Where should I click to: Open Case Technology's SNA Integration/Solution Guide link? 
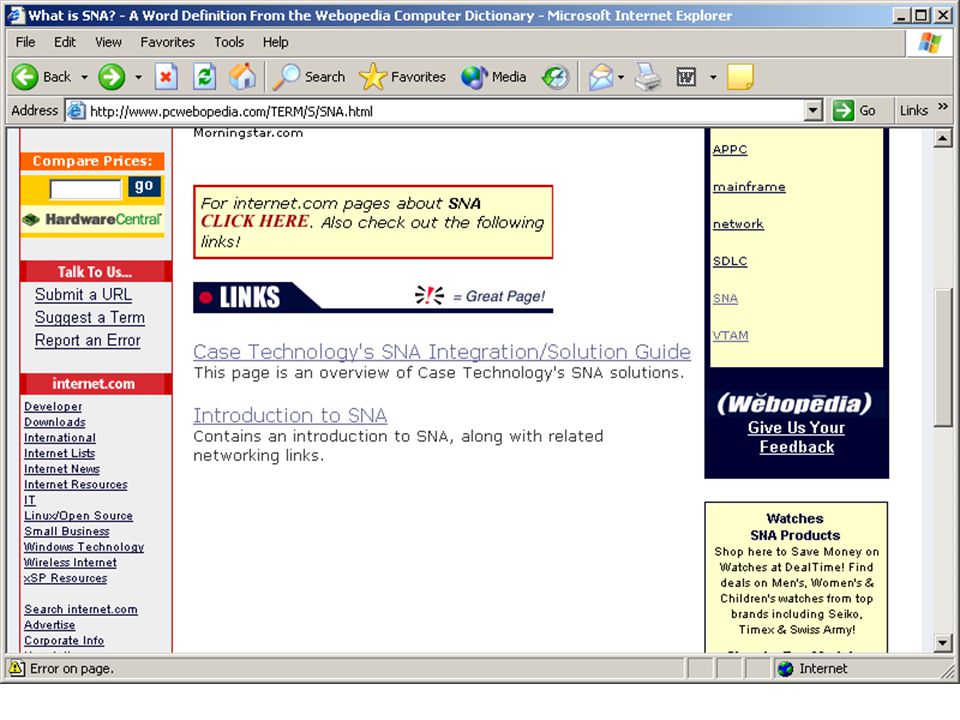click(x=442, y=352)
